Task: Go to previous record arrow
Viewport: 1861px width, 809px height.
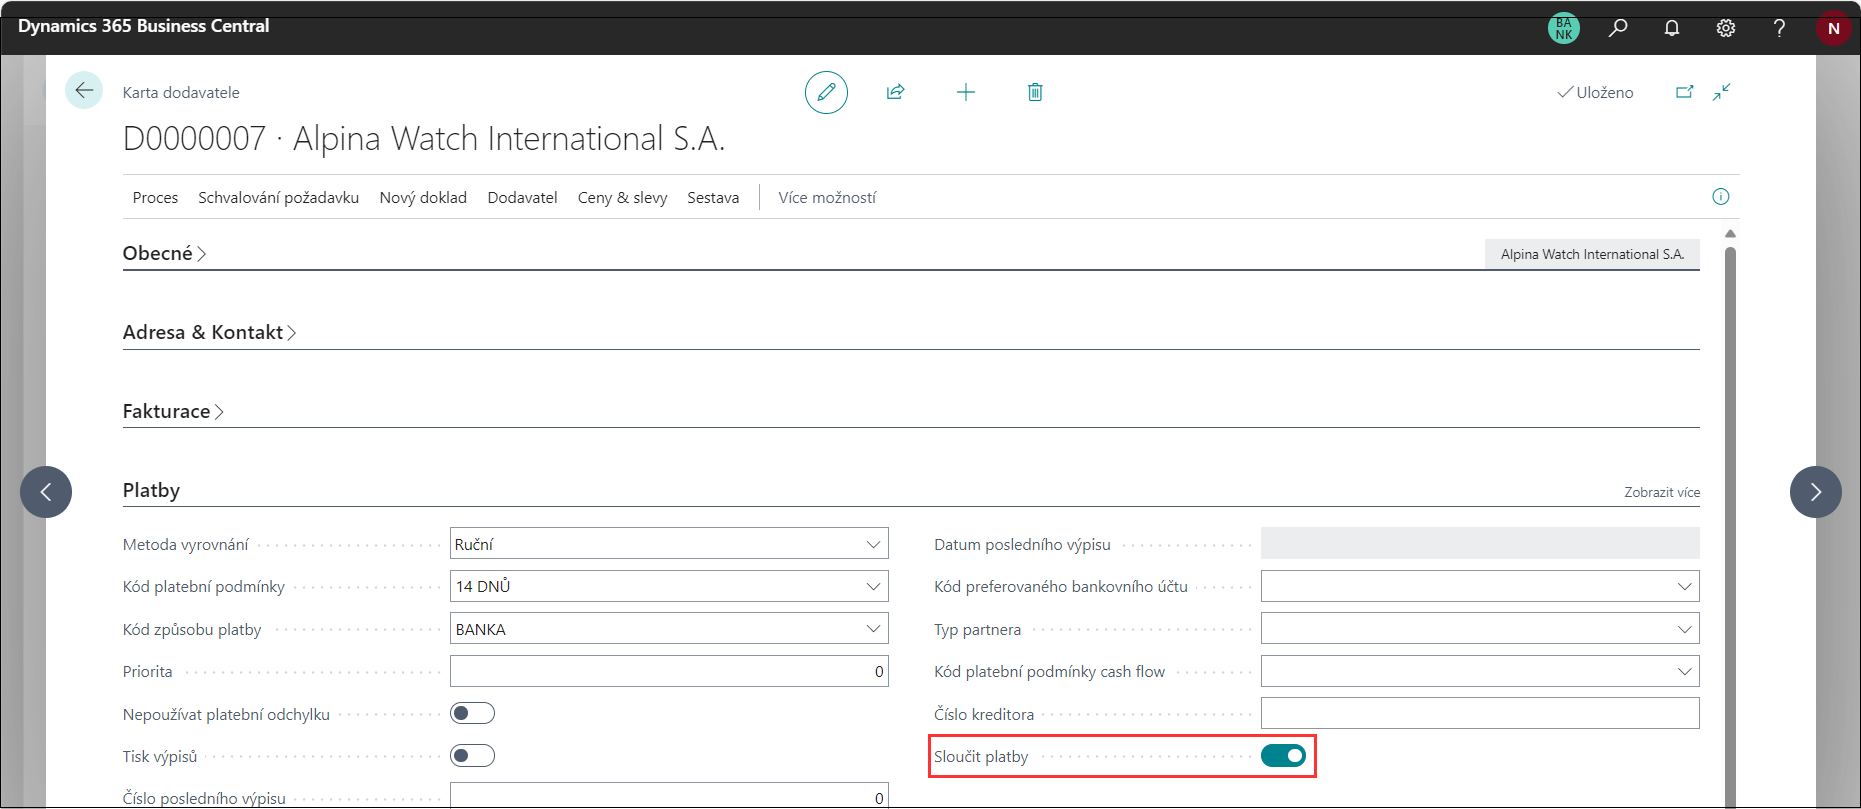Action: tap(46, 492)
